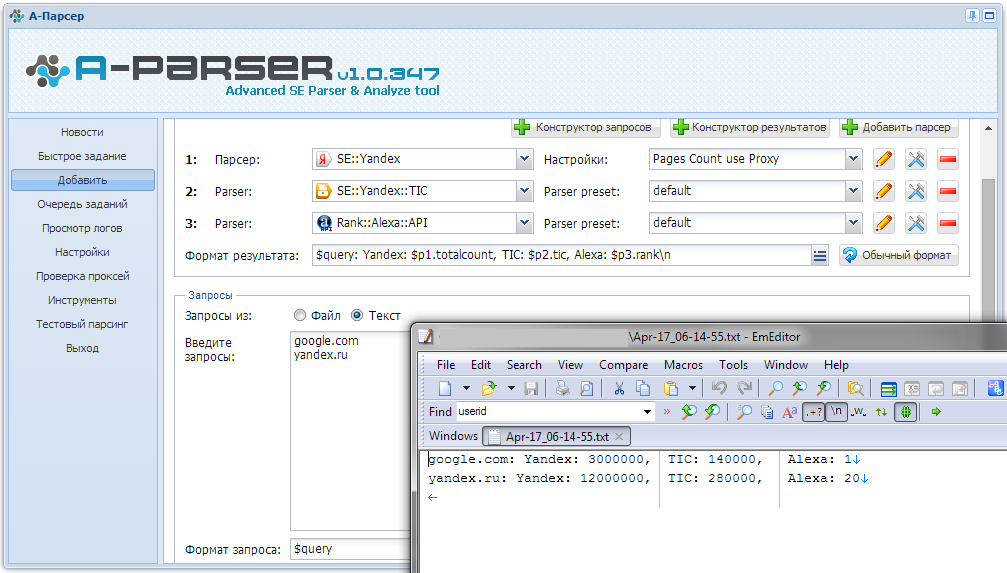Toggle Match Case Aa on Find bar
Screen dimensions: 1007x573
[x=789, y=412]
